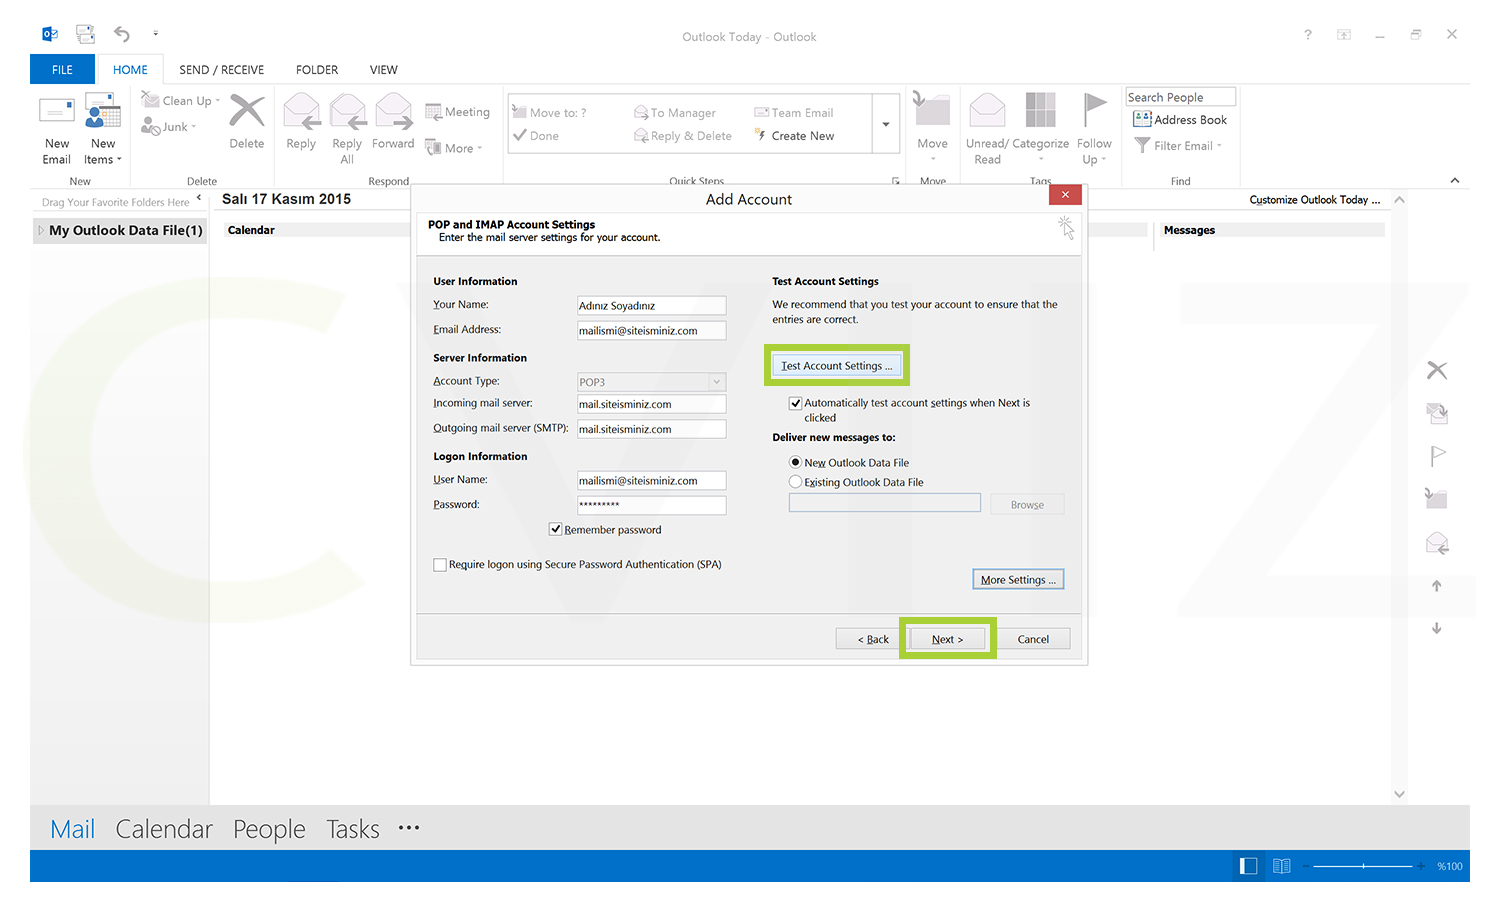Expand My Outlook Data File(1) tree
Screen dimensions: 1500x900
[41, 230]
